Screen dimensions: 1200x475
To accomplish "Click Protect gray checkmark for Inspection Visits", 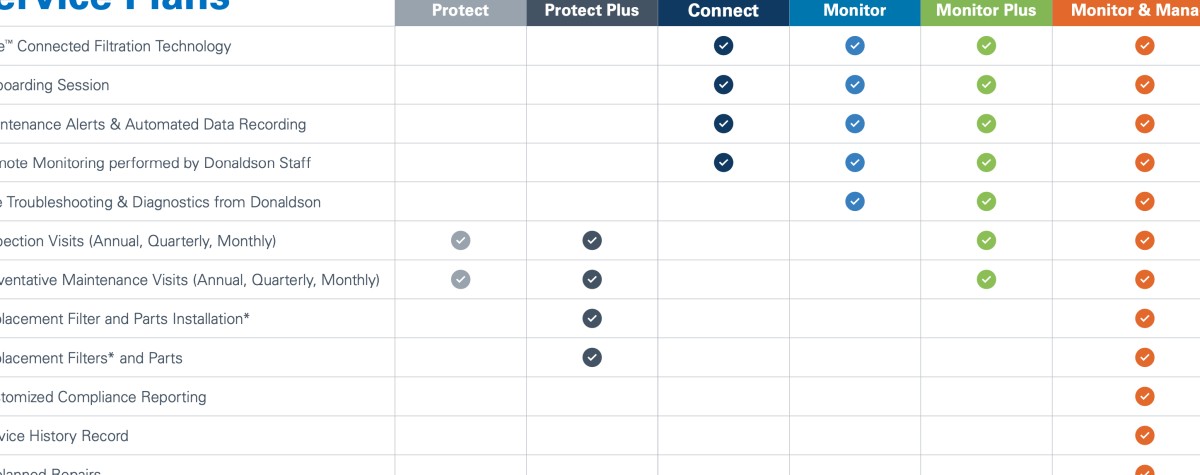I will pyautogui.click(x=460, y=241).
